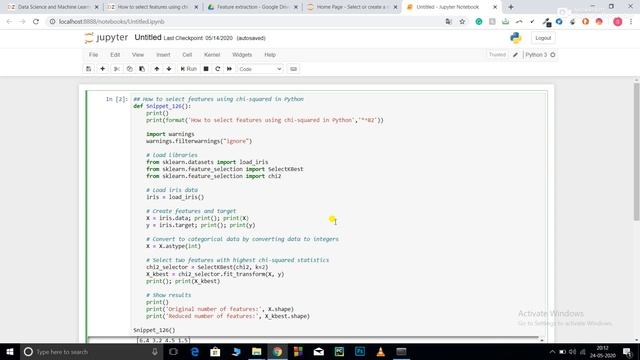640x360 pixels.
Task: Open the Mail app from the taskbar
Action: tap(319, 352)
